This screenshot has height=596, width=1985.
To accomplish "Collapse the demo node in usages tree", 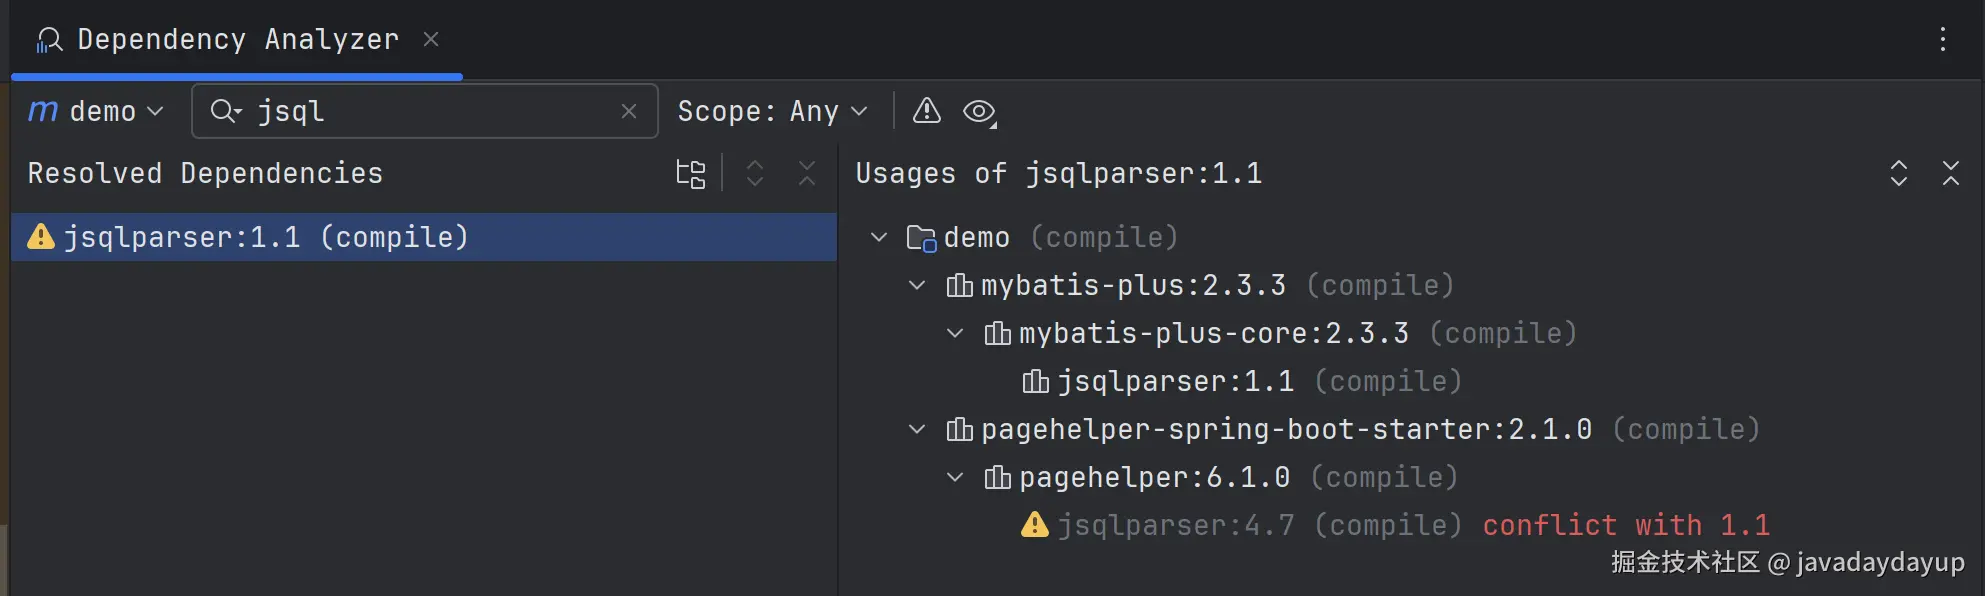I will click(x=879, y=237).
